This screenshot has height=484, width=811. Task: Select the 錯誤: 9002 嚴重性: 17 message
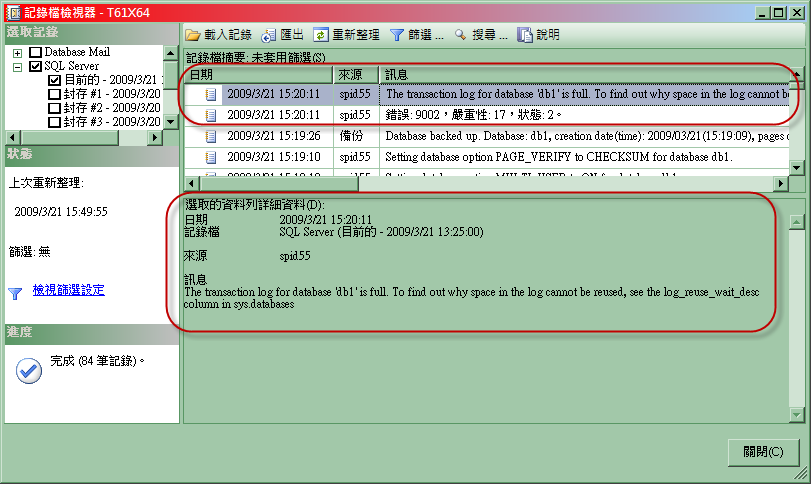473,115
